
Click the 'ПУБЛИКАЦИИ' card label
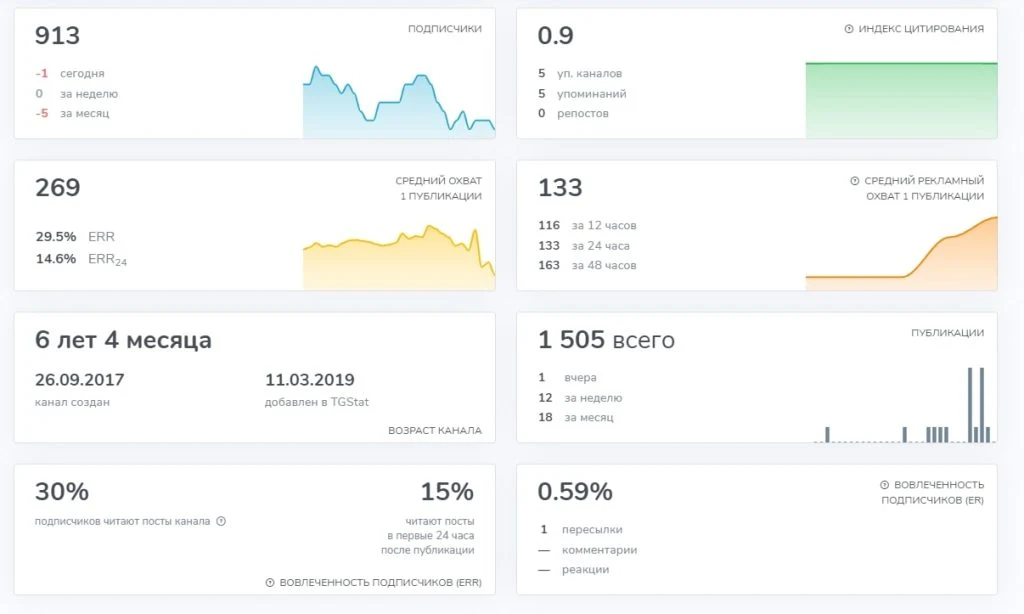[x=948, y=333]
